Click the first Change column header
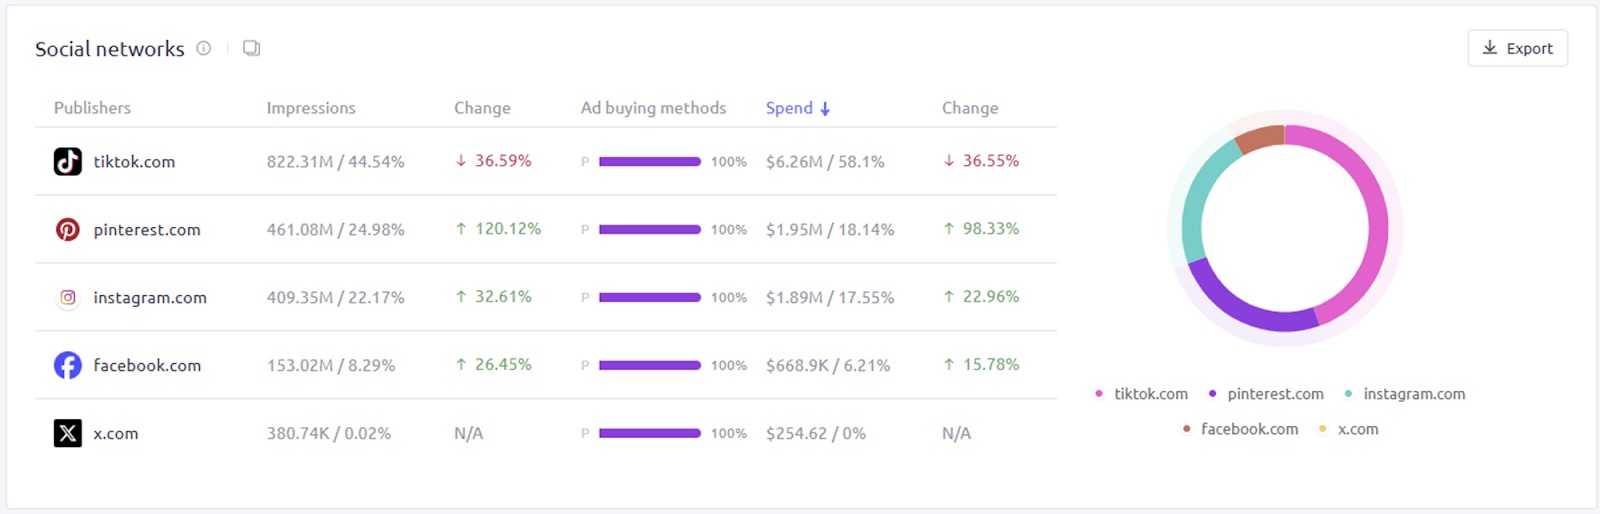The width and height of the screenshot is (1600, 514). [x=482, y=108]
